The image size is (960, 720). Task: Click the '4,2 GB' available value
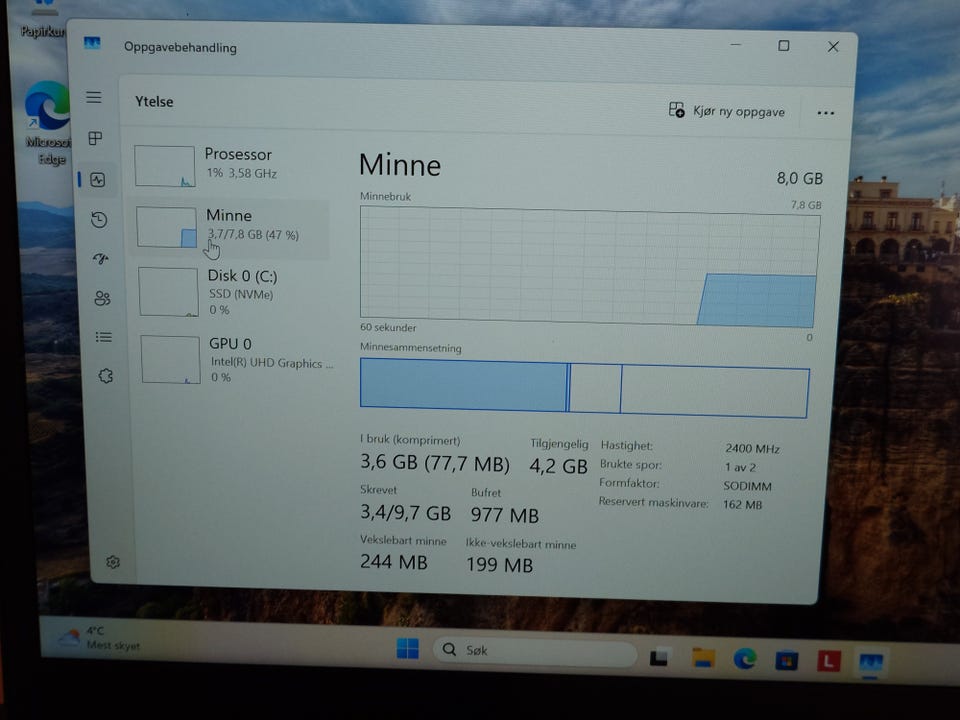pos(558,467)
